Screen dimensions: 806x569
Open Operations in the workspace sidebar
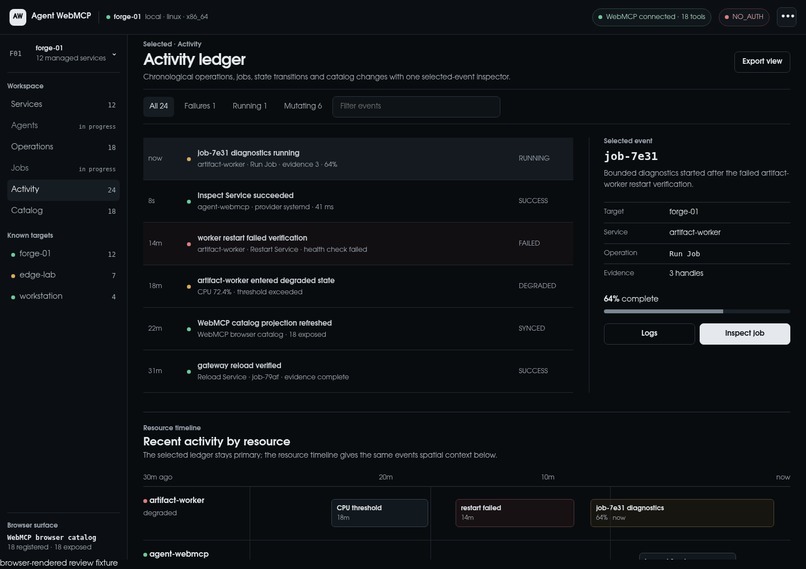click(63, 146)
